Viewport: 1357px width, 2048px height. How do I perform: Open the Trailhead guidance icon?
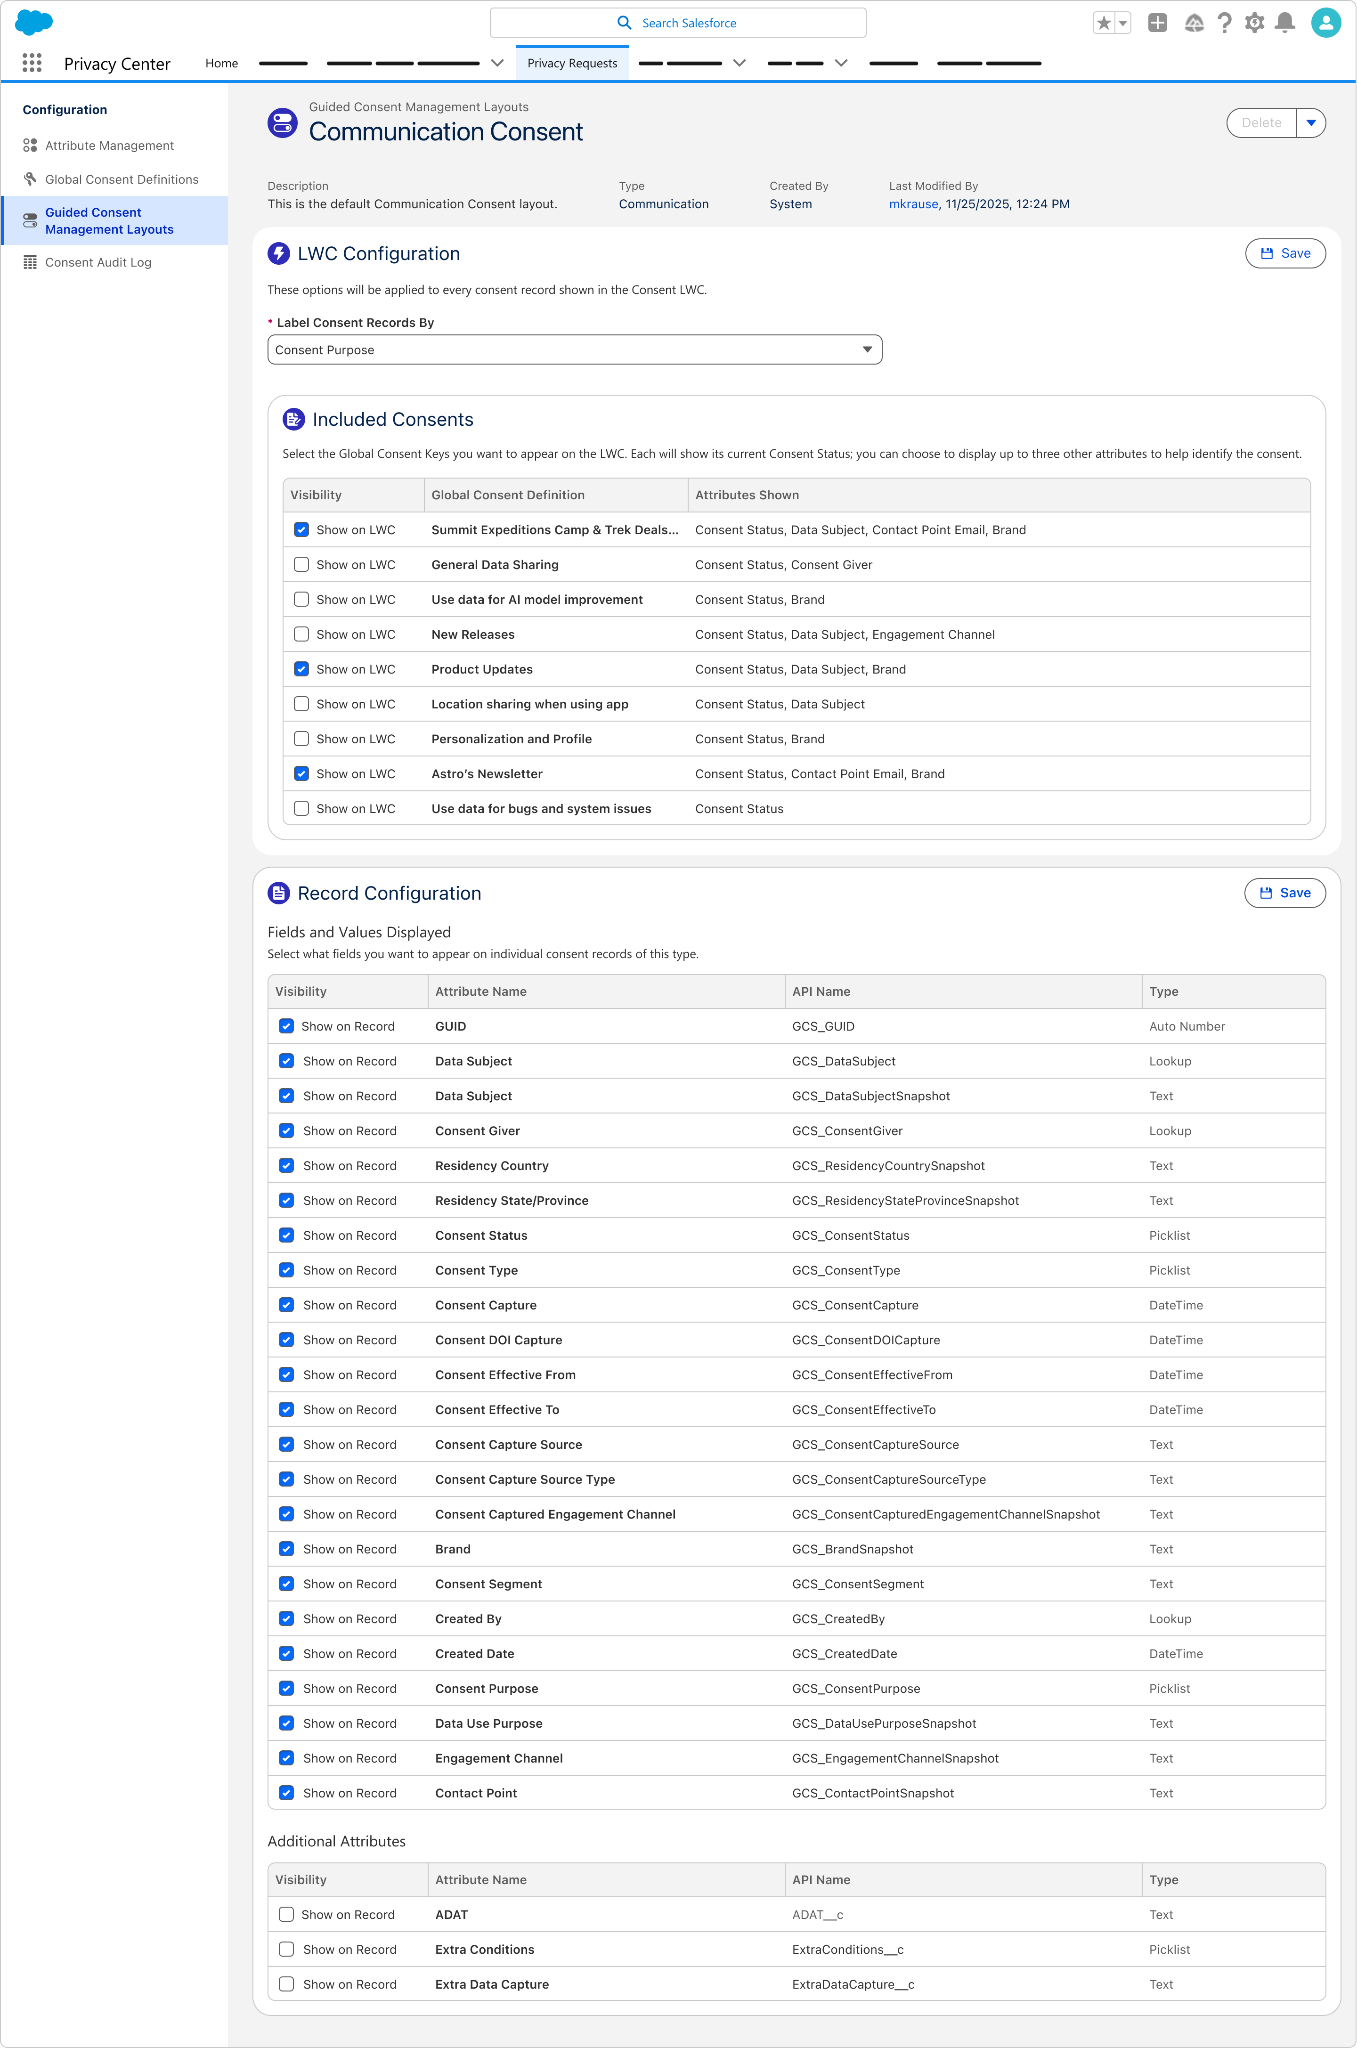point(1194,22)
